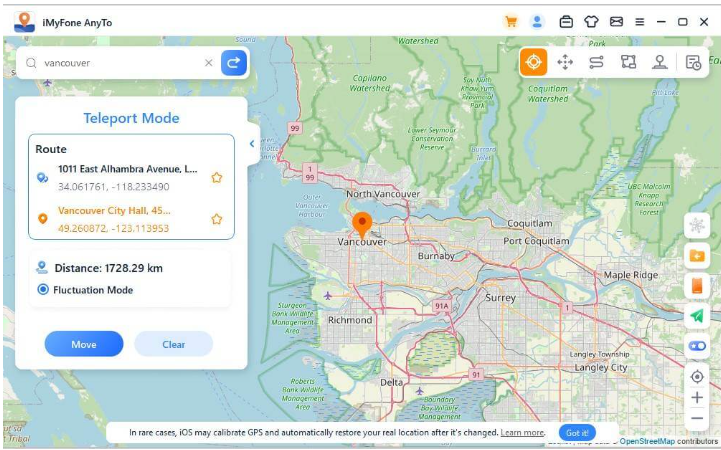Click the orange map pin on Vancouver
The width and height of the screenshot is (721, 450).
point(362,224)
